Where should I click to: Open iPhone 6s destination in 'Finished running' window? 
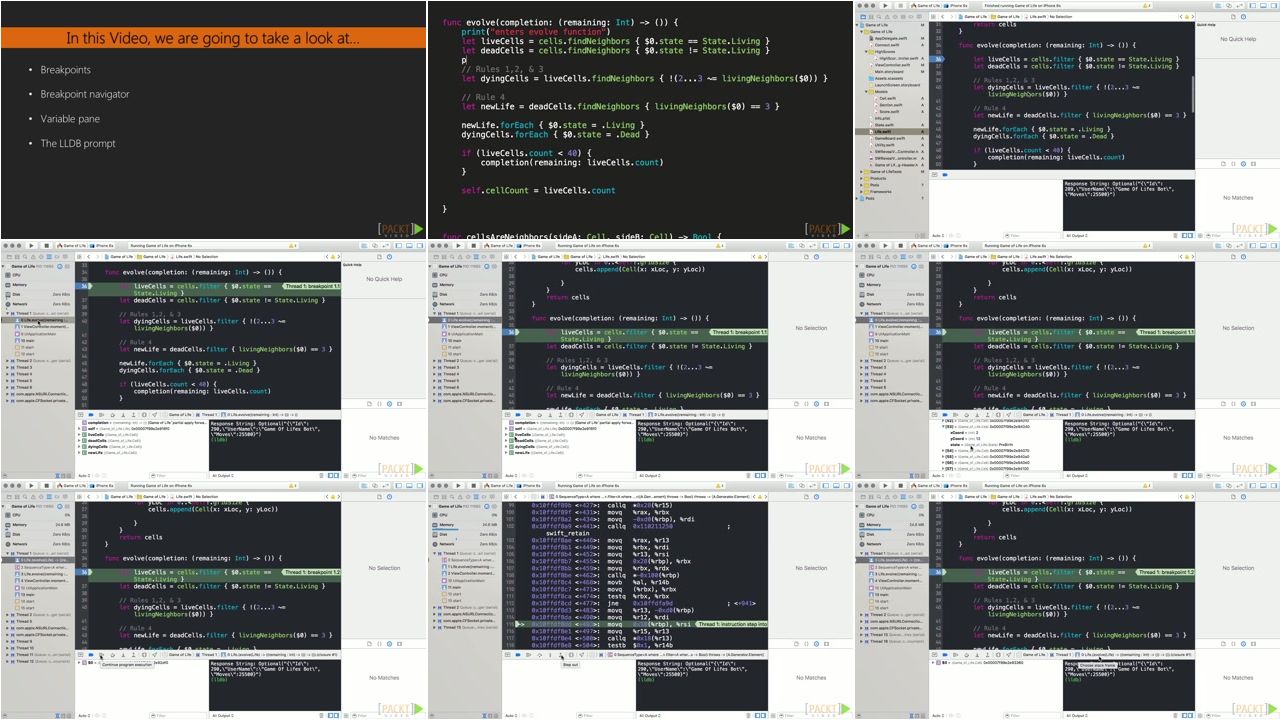958,6
